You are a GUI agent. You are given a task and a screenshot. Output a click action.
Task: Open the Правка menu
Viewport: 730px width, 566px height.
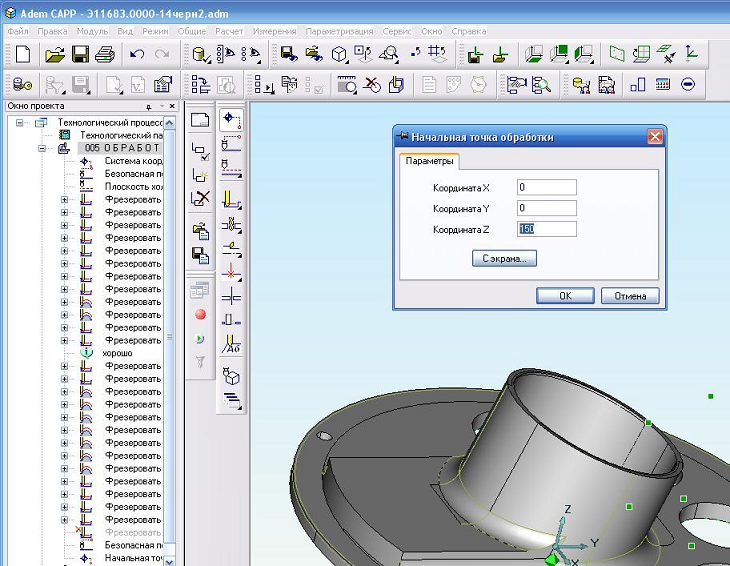pyautogui.click(x=52, y=31)
